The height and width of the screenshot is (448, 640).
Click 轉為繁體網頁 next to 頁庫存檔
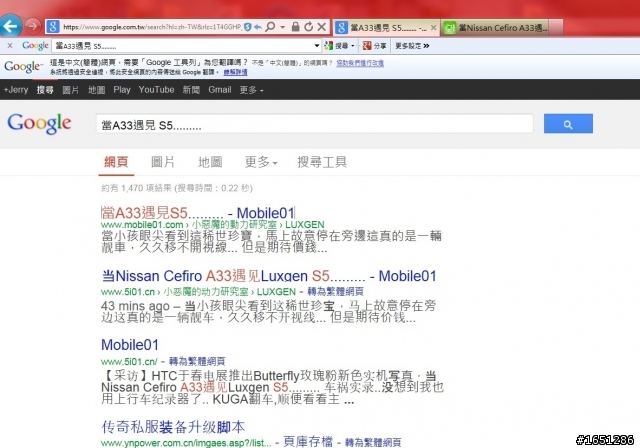click(373, 442)
